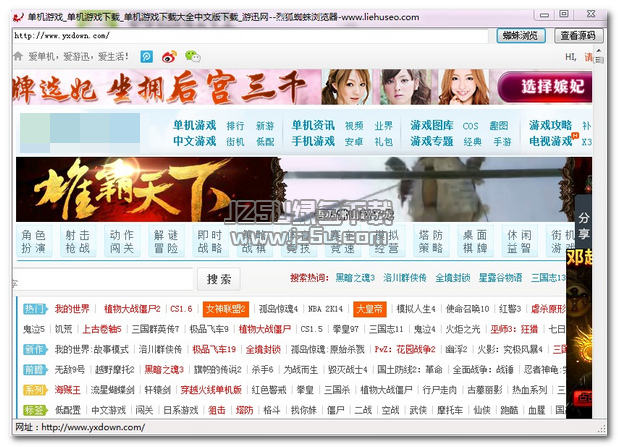Viewport: 618px width, 447px height.
Task: Click the 蜘蛛浏览 button
Action: 521,36
